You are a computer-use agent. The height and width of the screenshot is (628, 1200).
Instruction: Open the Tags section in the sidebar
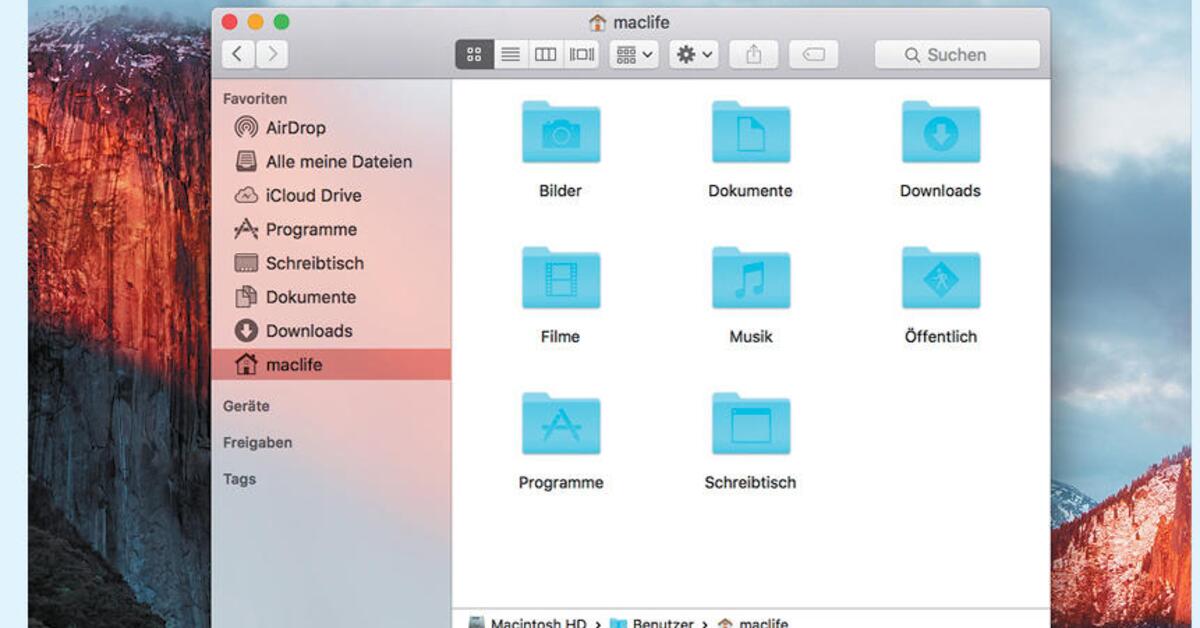pyautogui.click(x=240, y=479)
